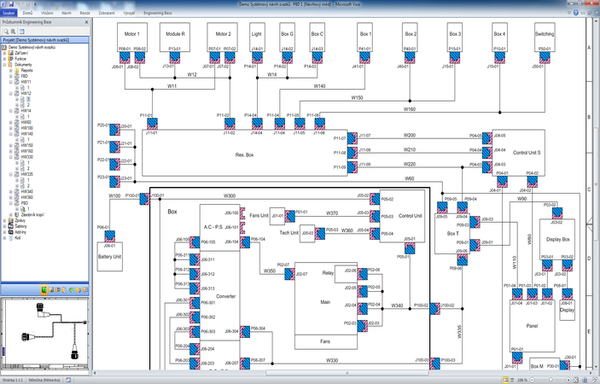Click the save icon in quick access toolbar
The height and width of the screenshot is (384, 600).
tap(11, 4)
